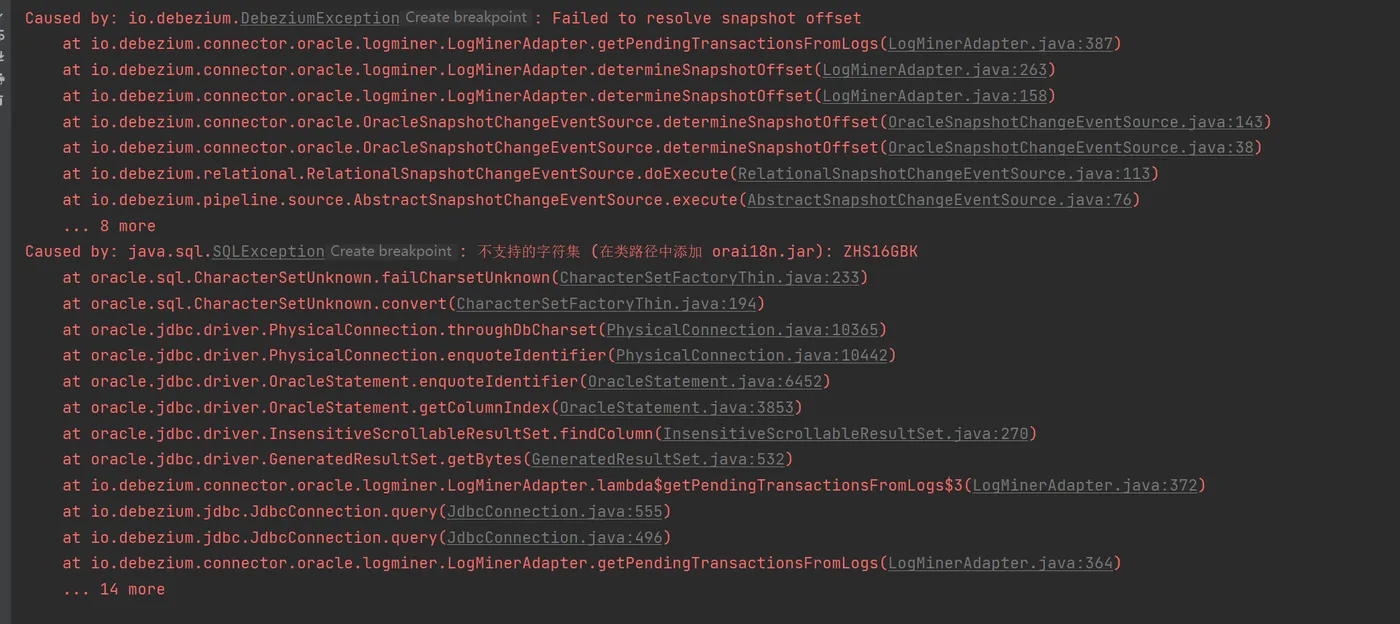Open the DebeziumException class link
Image resolution: width=1400 pixels, height=624 pixels.
coord(320,18)
